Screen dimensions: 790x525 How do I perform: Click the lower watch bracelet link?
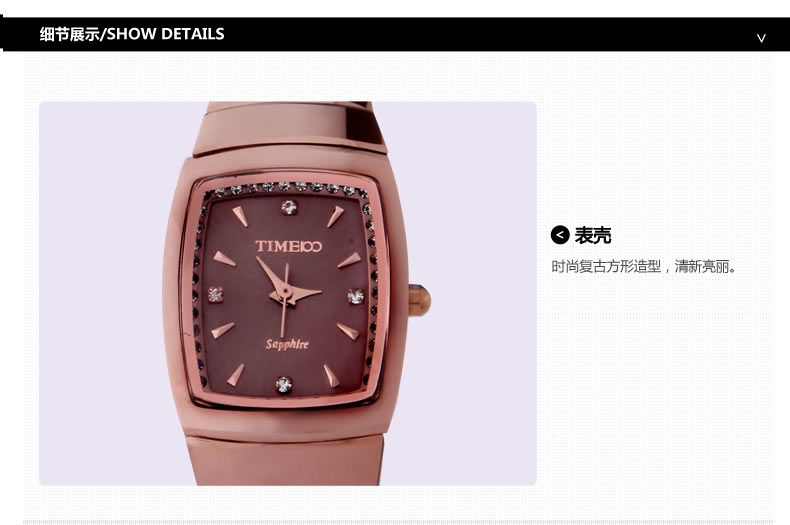pos(285,461)
